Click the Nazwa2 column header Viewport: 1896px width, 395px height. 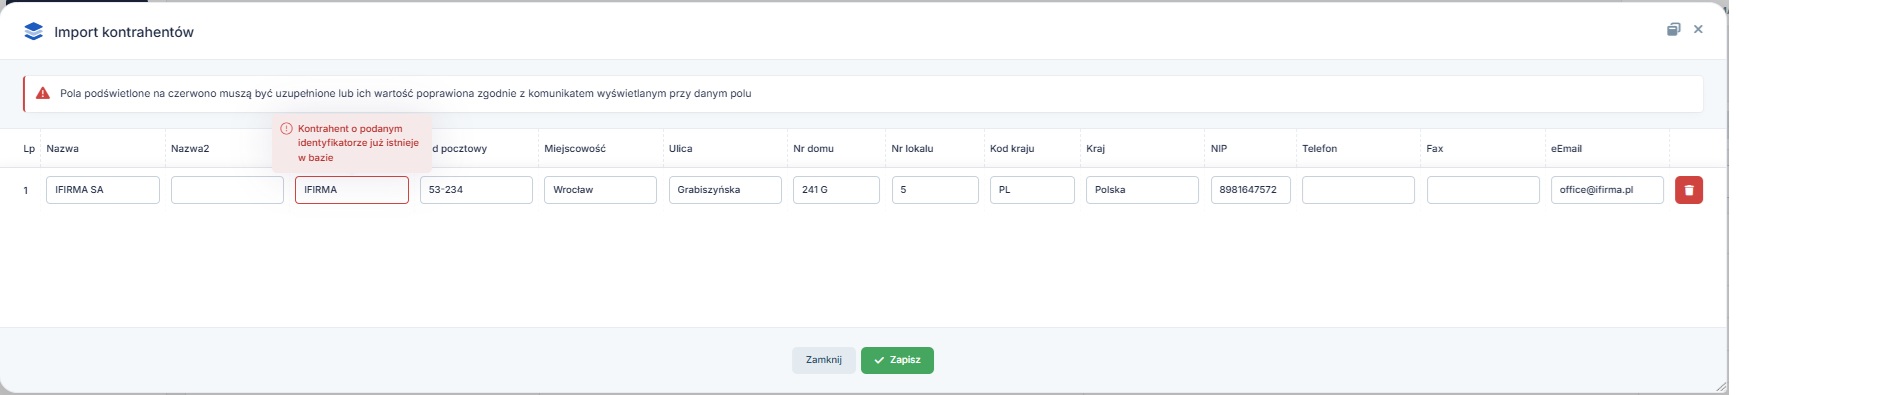(190, 149)
